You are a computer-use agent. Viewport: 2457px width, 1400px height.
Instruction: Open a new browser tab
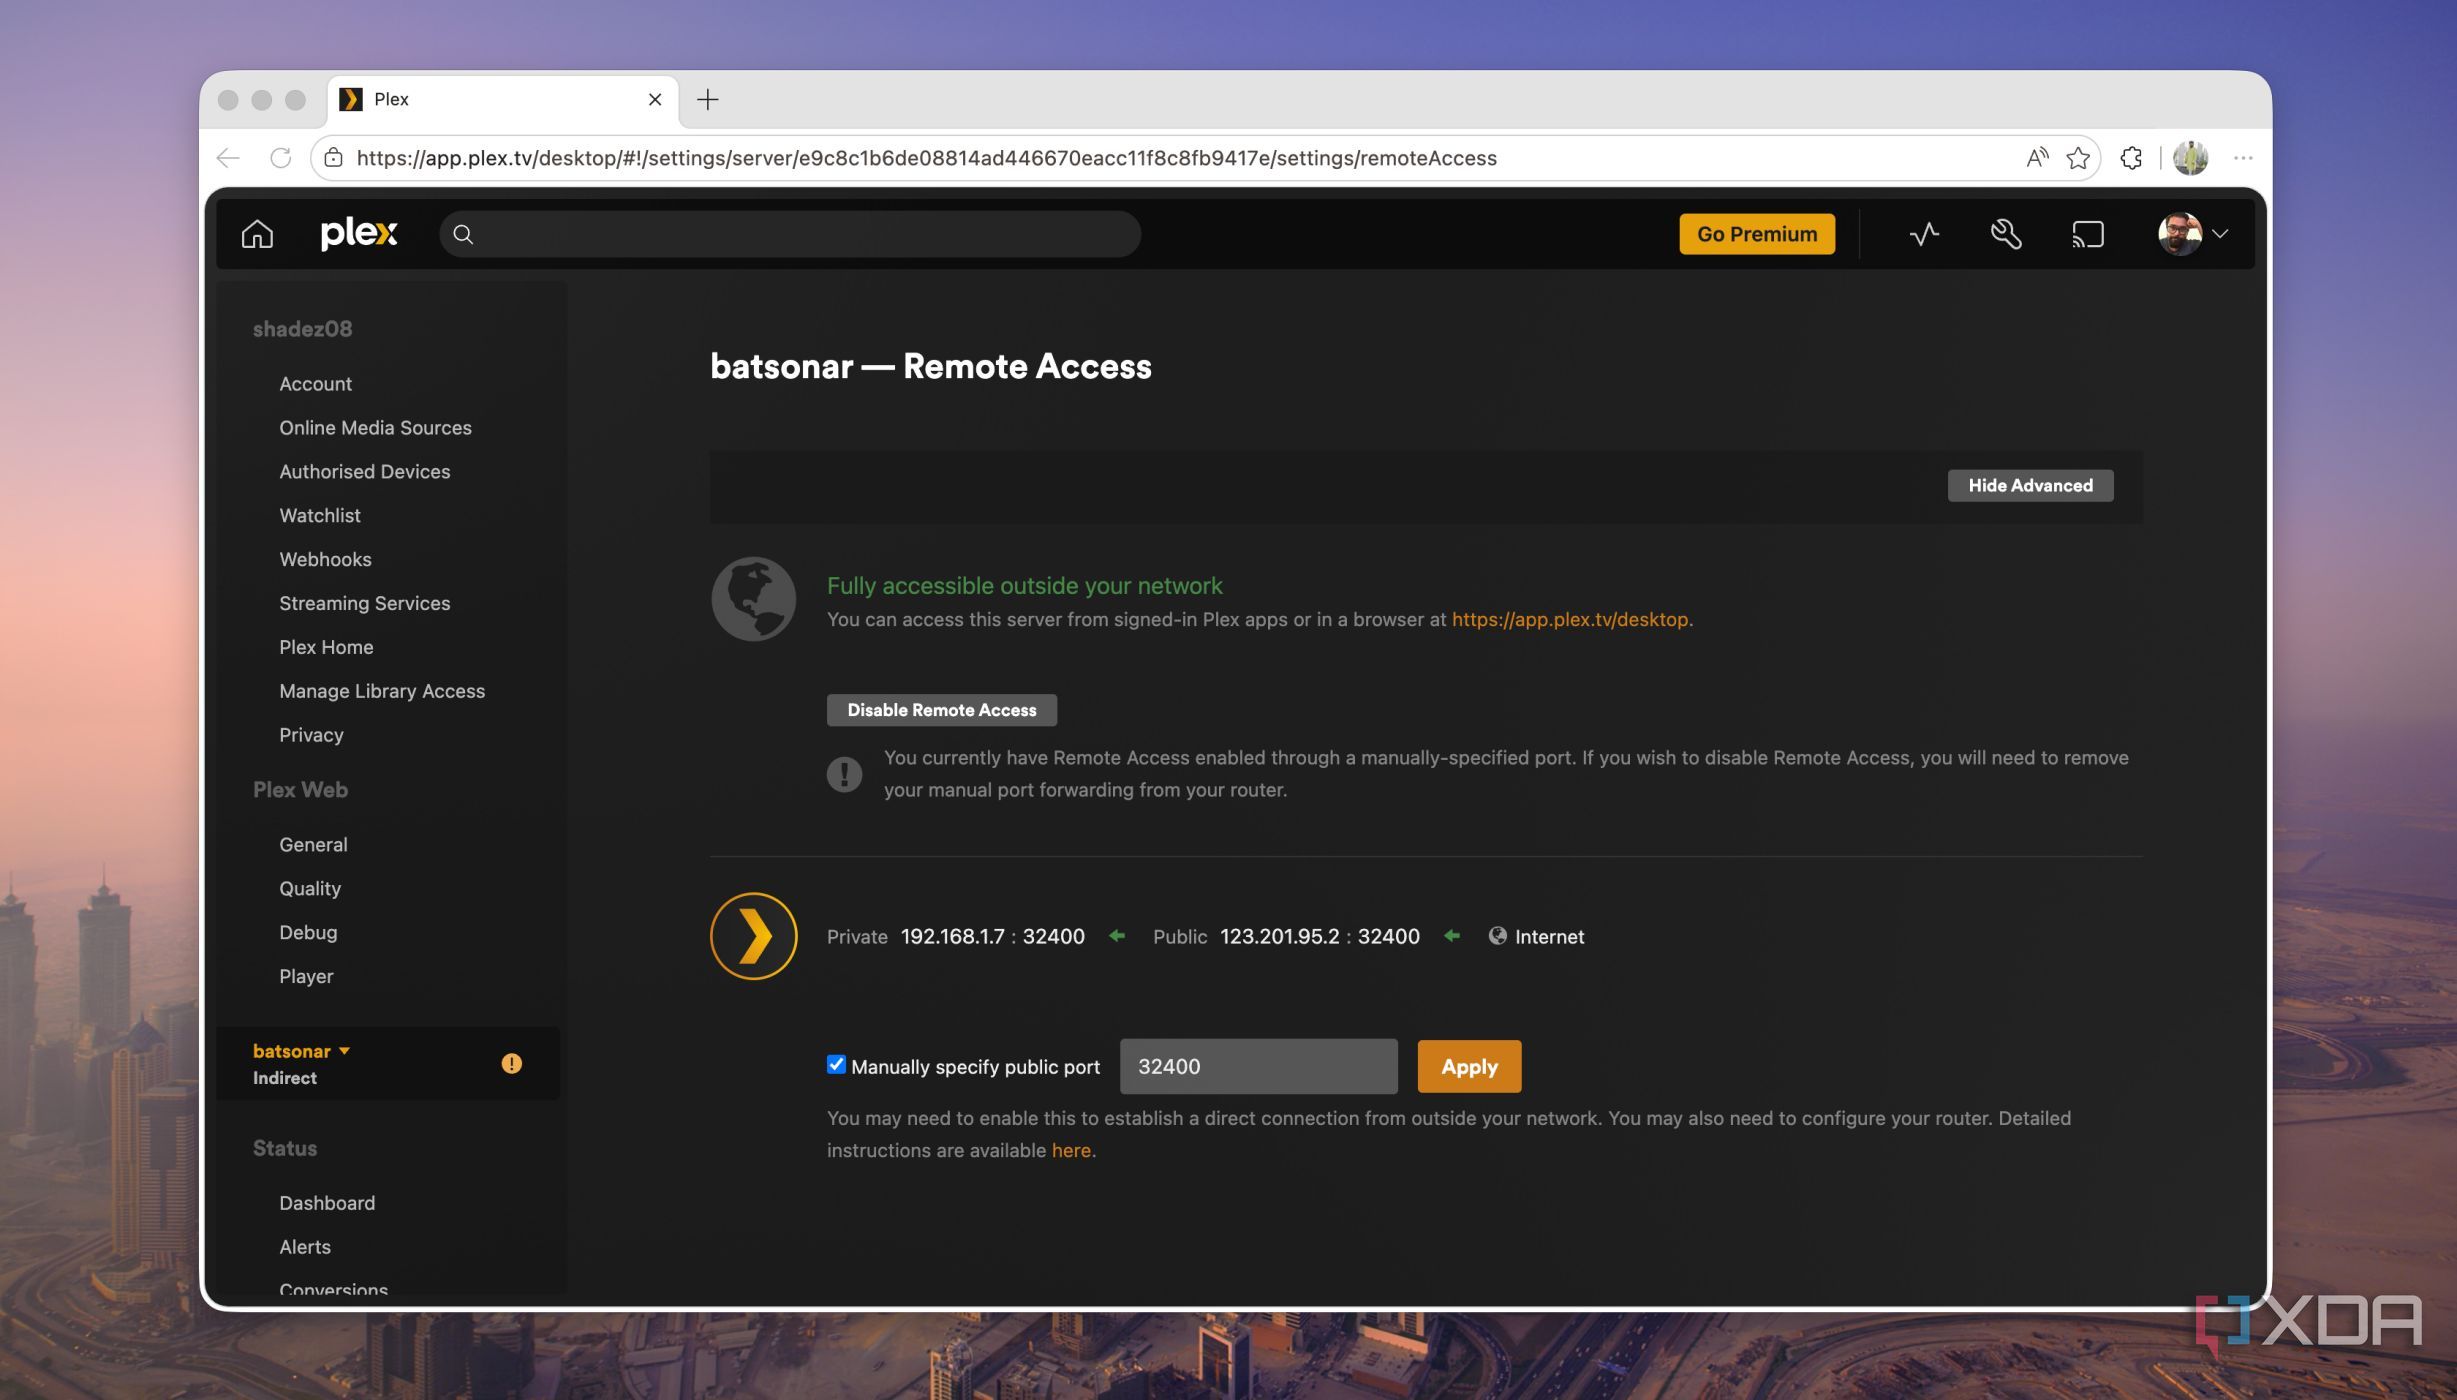708,99
